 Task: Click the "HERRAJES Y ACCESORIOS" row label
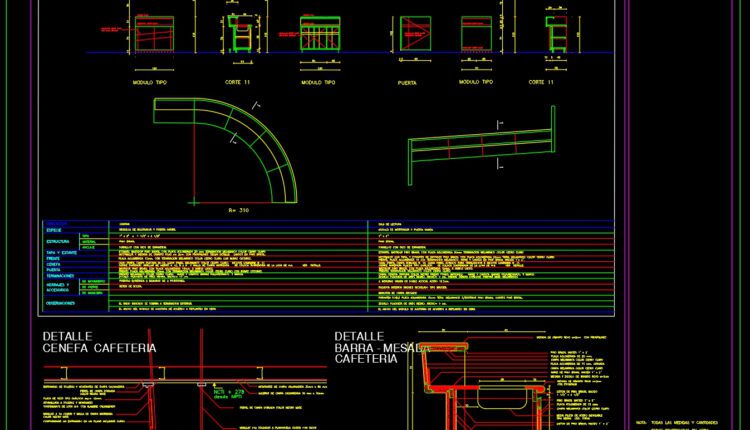pyautogui.click(x=58, y=287)
